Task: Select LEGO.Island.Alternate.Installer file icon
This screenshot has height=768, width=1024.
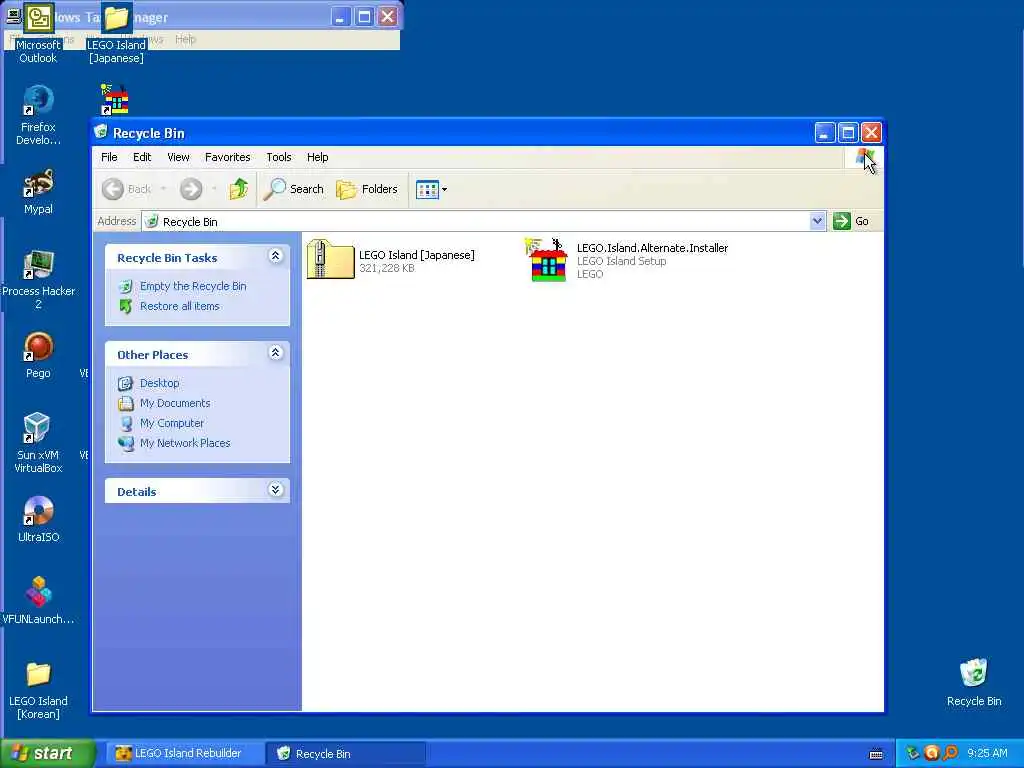Action: point(547,260)
